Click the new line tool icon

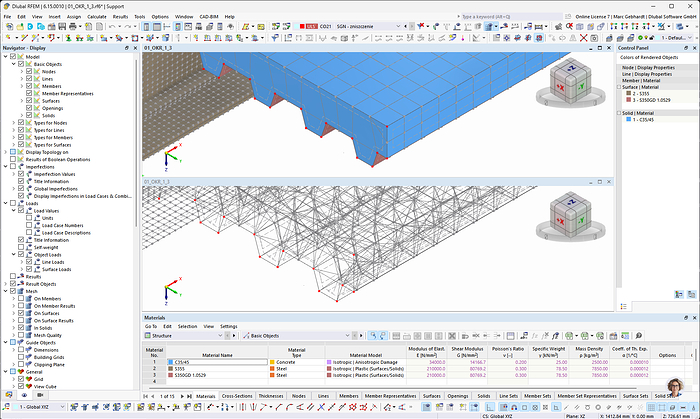(25, 38)
